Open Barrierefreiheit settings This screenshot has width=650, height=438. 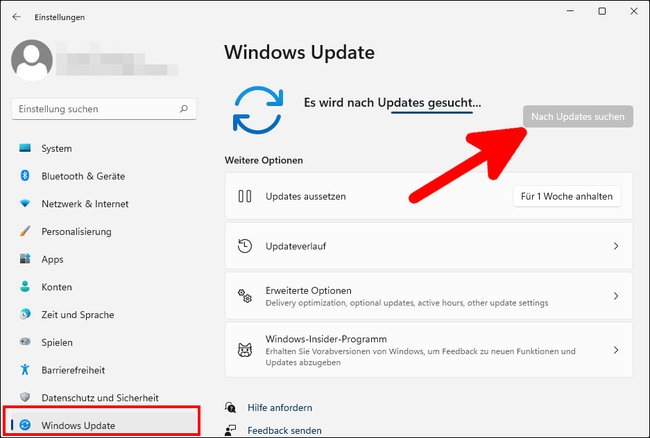tap(104, 370)
